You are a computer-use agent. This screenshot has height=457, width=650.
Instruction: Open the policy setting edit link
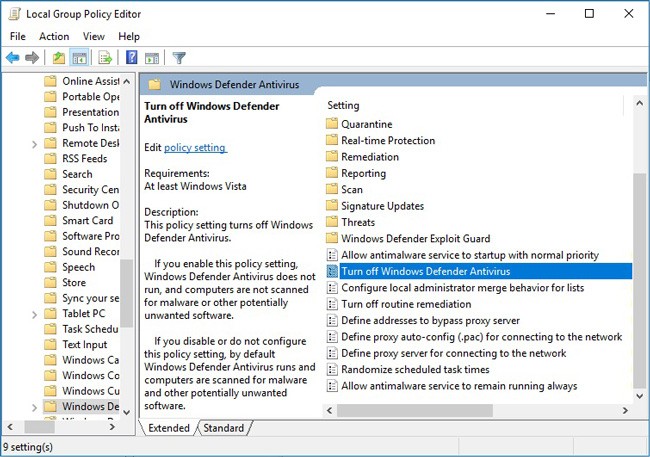pyautogui.click(x=195, y=148)
